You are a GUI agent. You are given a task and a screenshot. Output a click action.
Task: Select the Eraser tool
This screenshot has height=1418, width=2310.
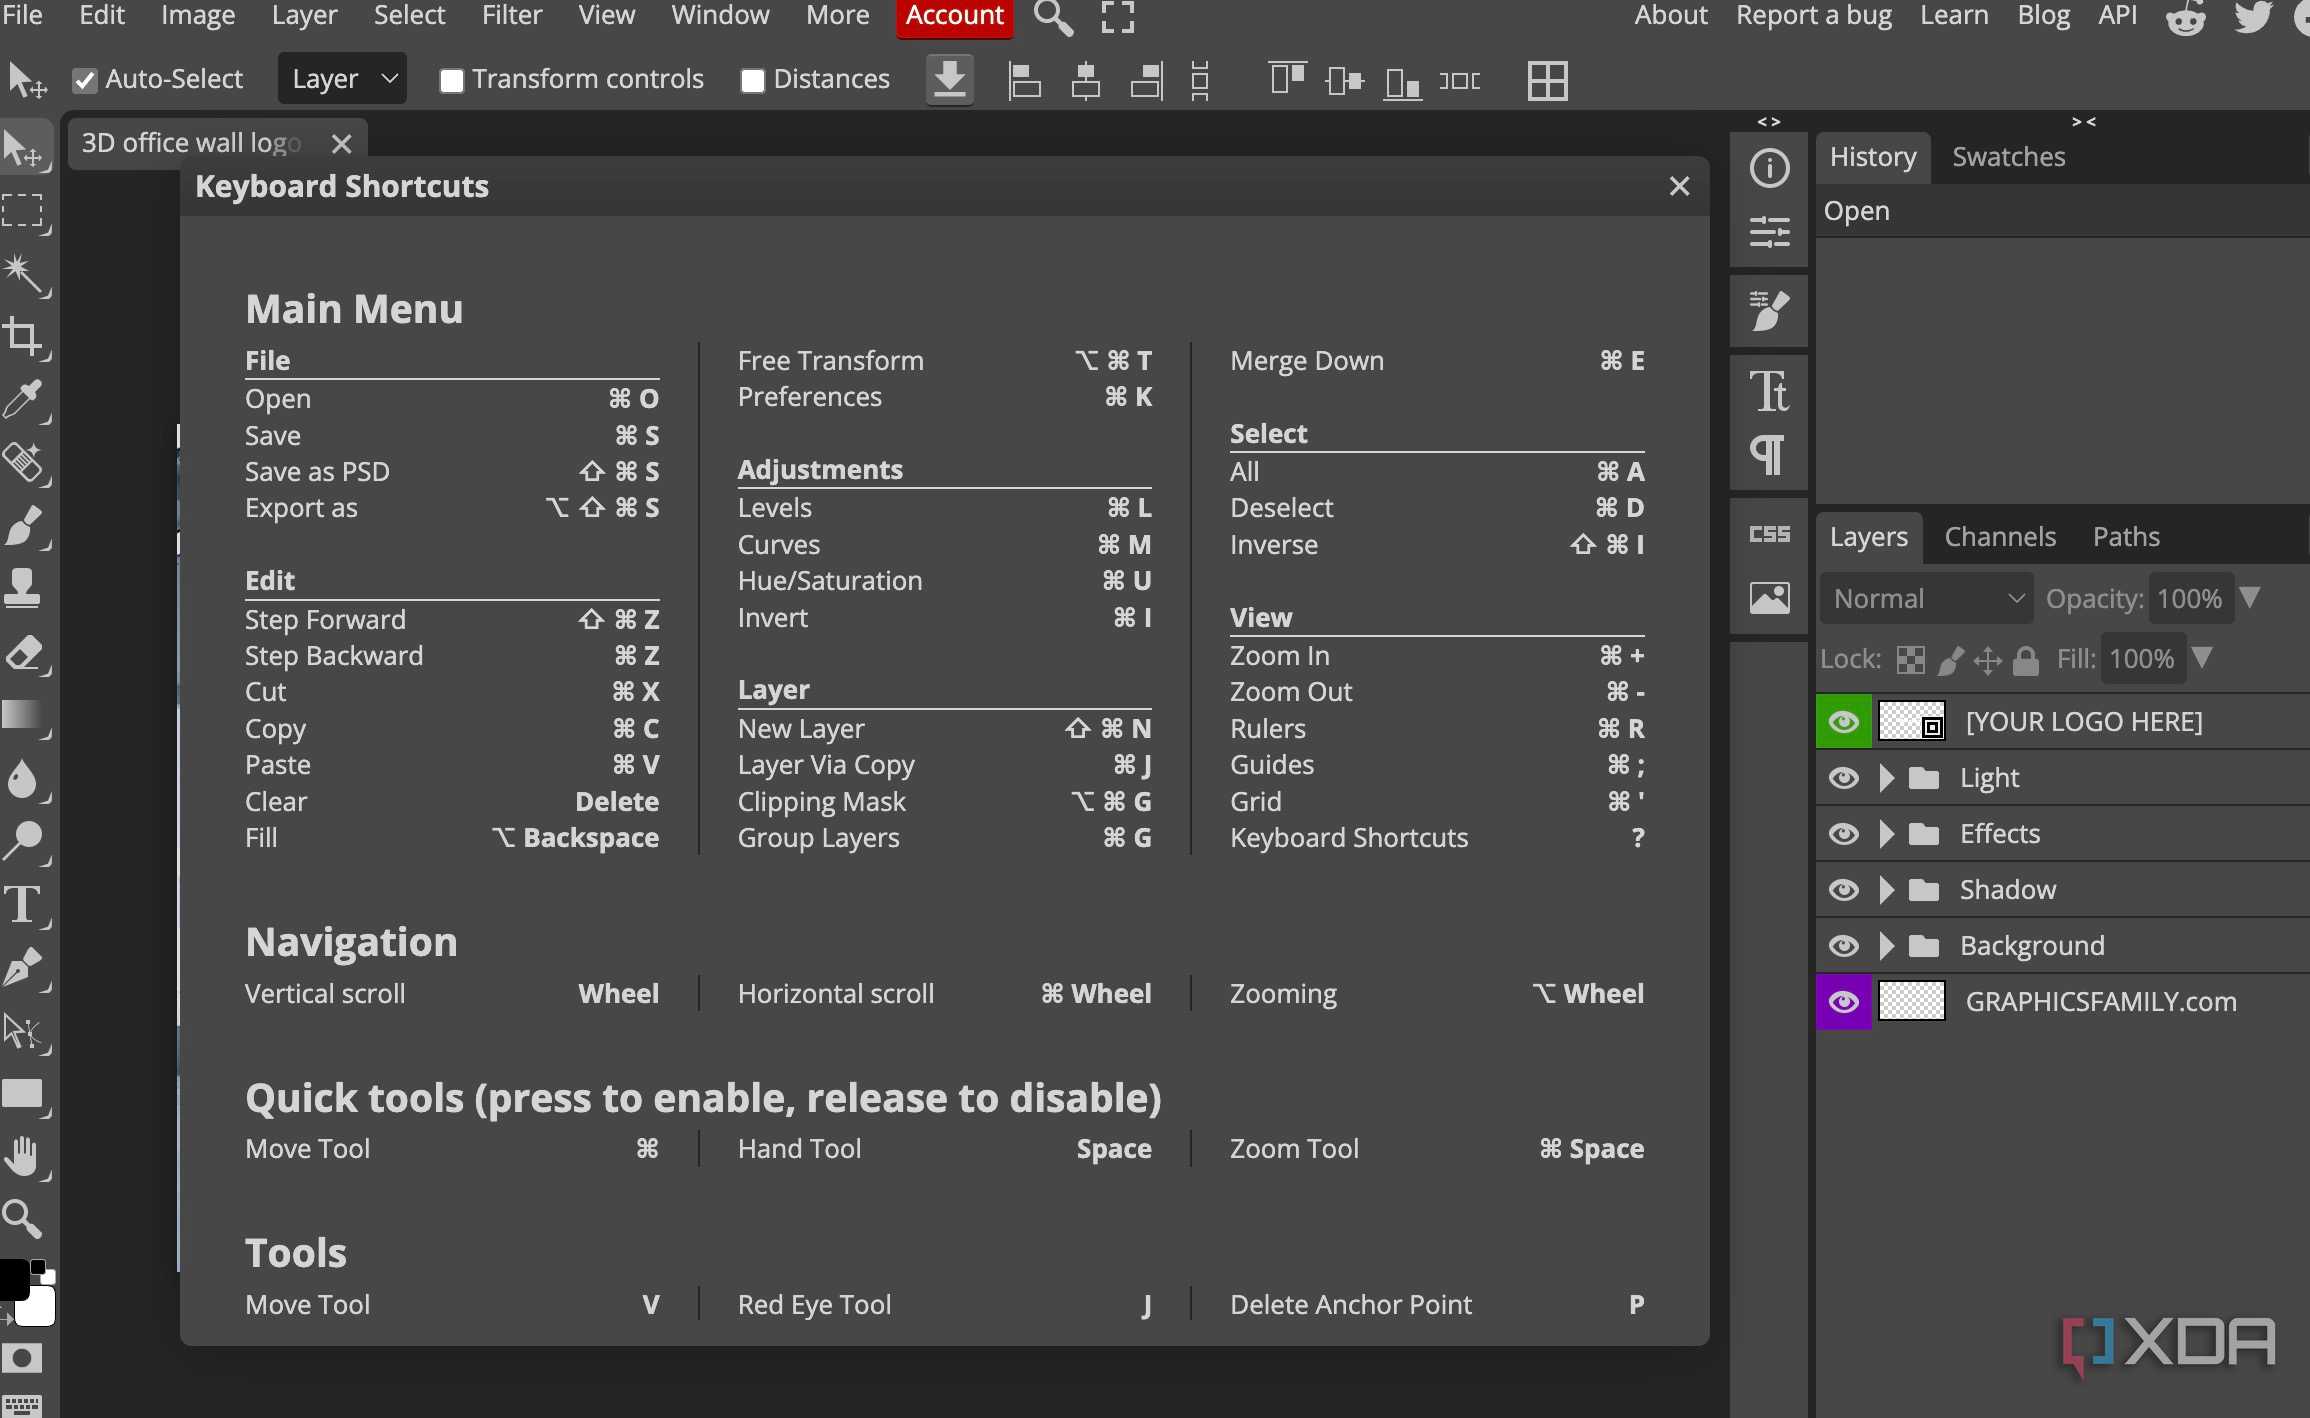[x=22, y=654]
